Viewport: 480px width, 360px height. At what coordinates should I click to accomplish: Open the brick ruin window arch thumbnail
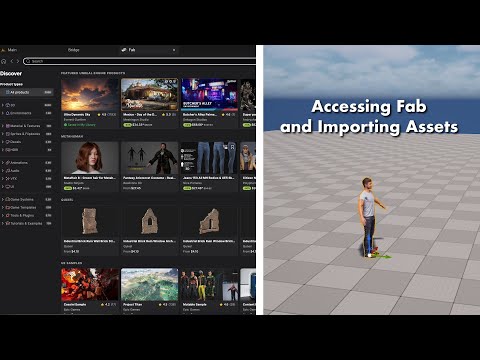point(150,221)
